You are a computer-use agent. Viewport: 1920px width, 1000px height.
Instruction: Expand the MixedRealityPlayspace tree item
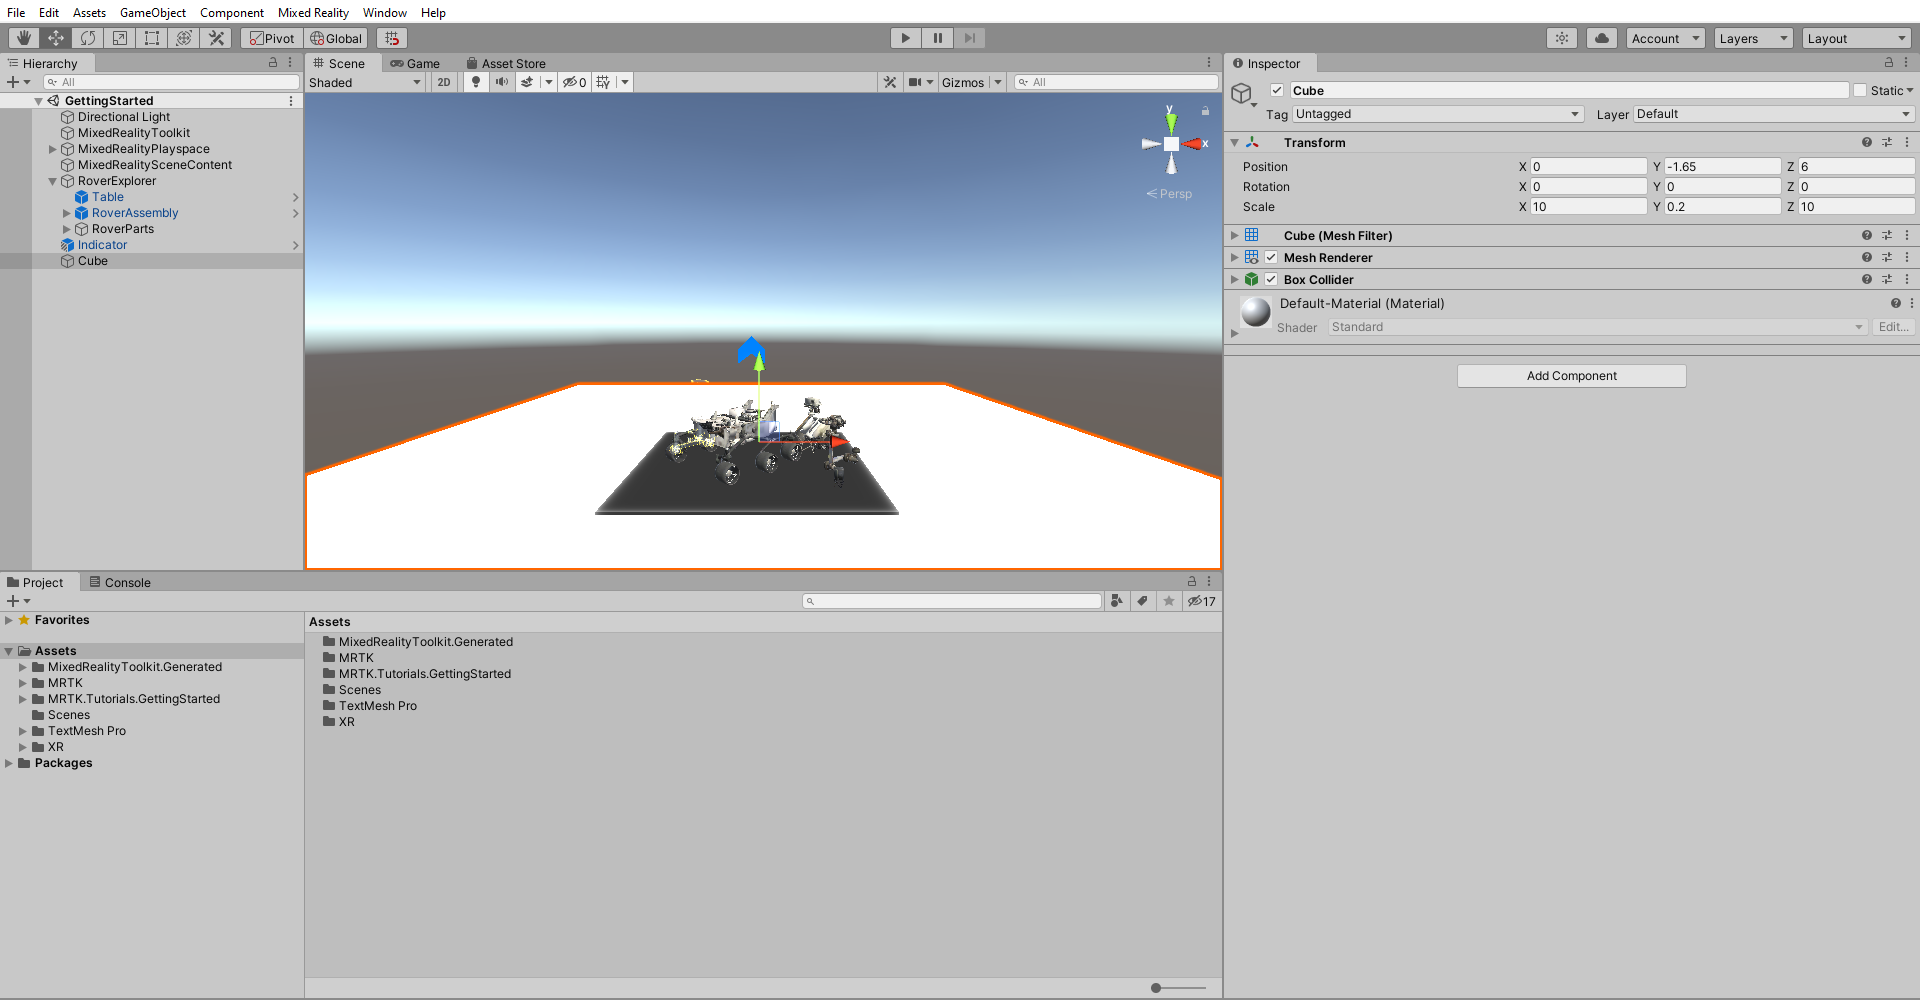pos(53,149)
